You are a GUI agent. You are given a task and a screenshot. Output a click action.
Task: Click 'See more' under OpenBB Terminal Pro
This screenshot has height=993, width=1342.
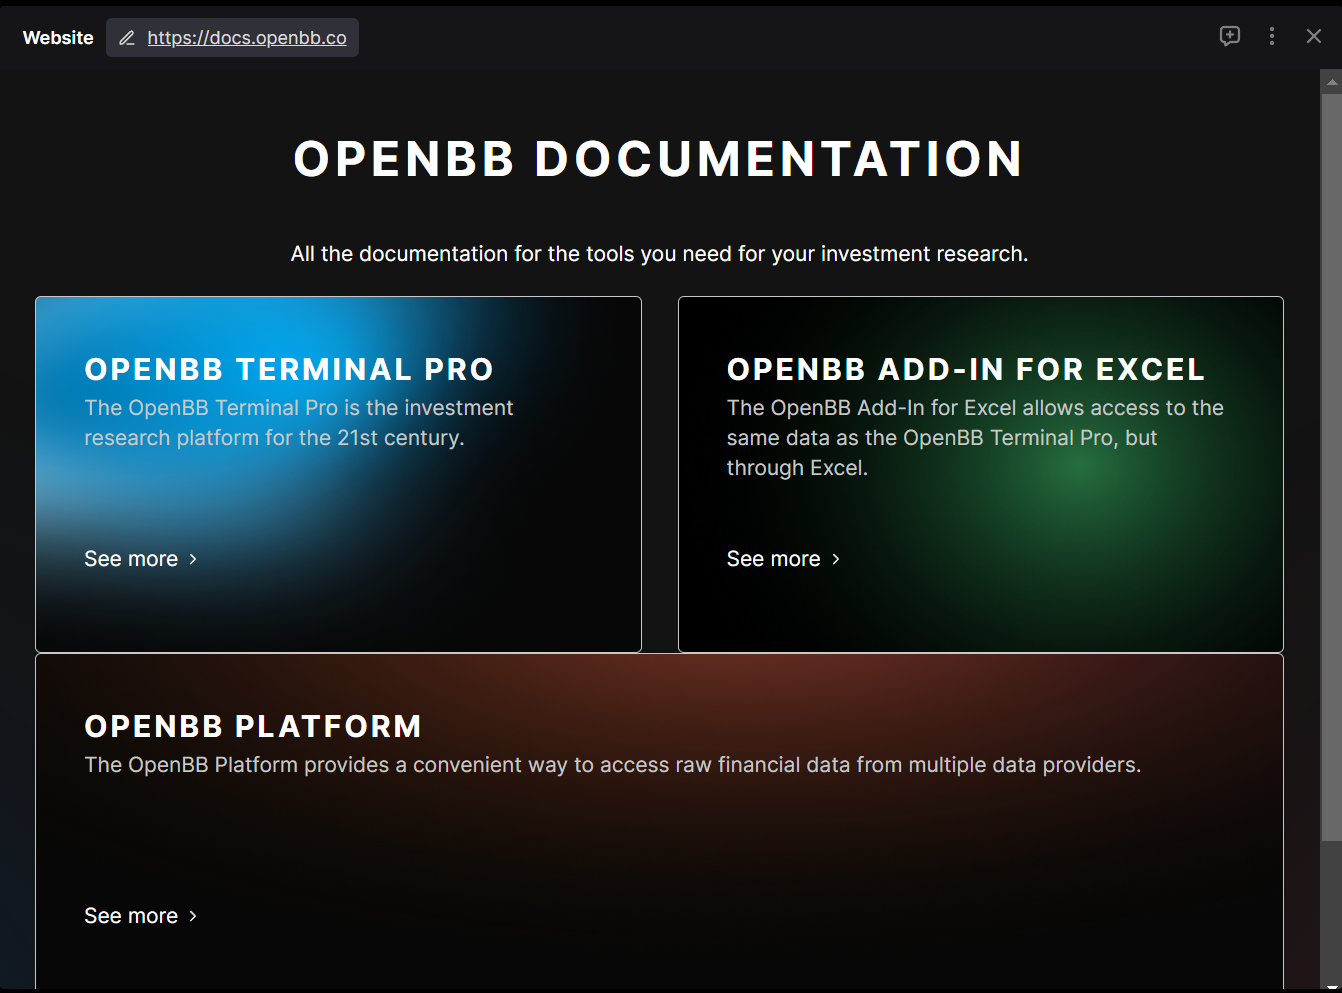coord(131,559)
